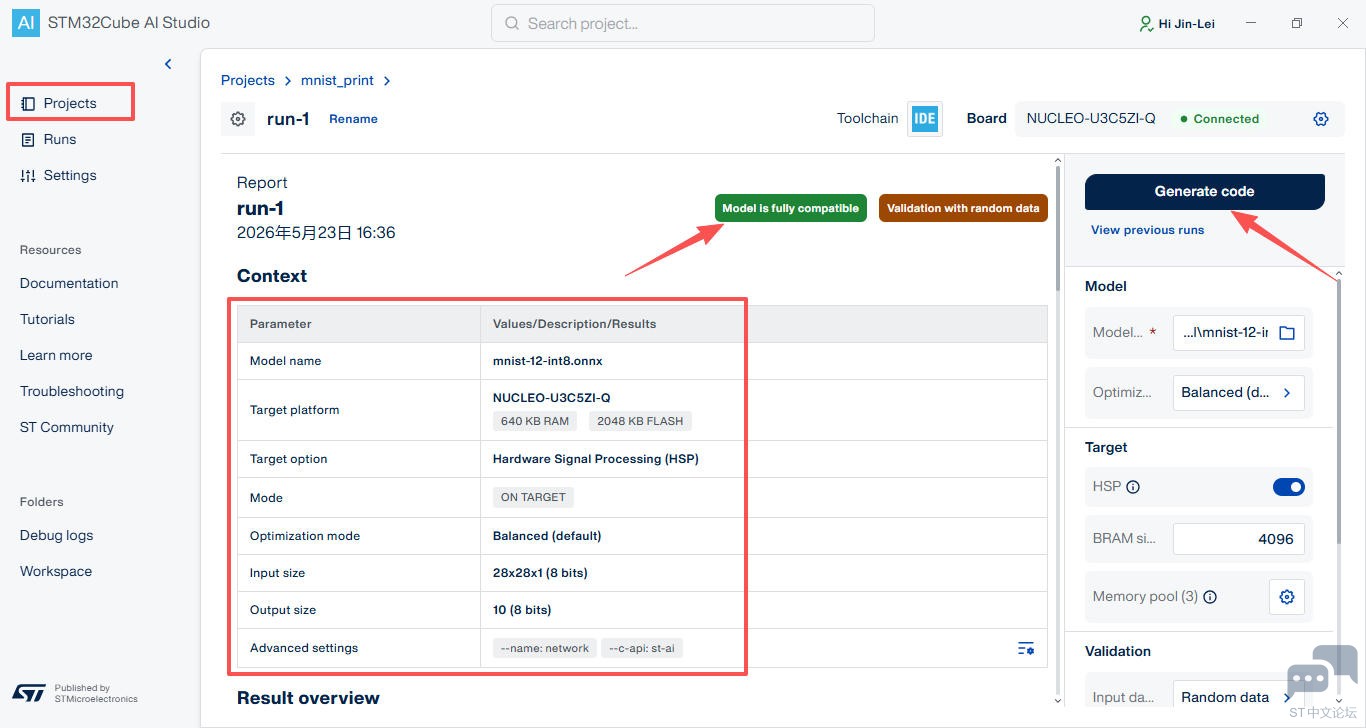The image size is (1366, 728).
Task: Click the user profile icon by Hi Jin-Lei
Action: [x=1146, y=23]
